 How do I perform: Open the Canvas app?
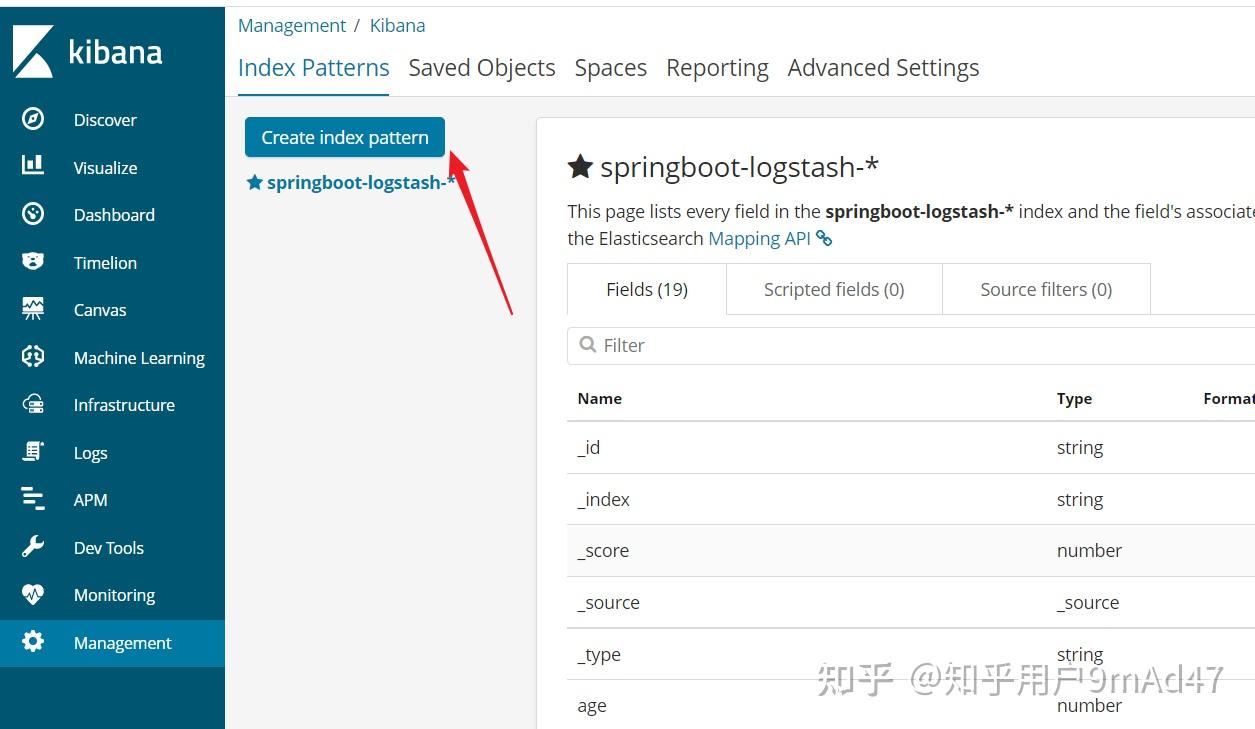(x=99, y=309)
